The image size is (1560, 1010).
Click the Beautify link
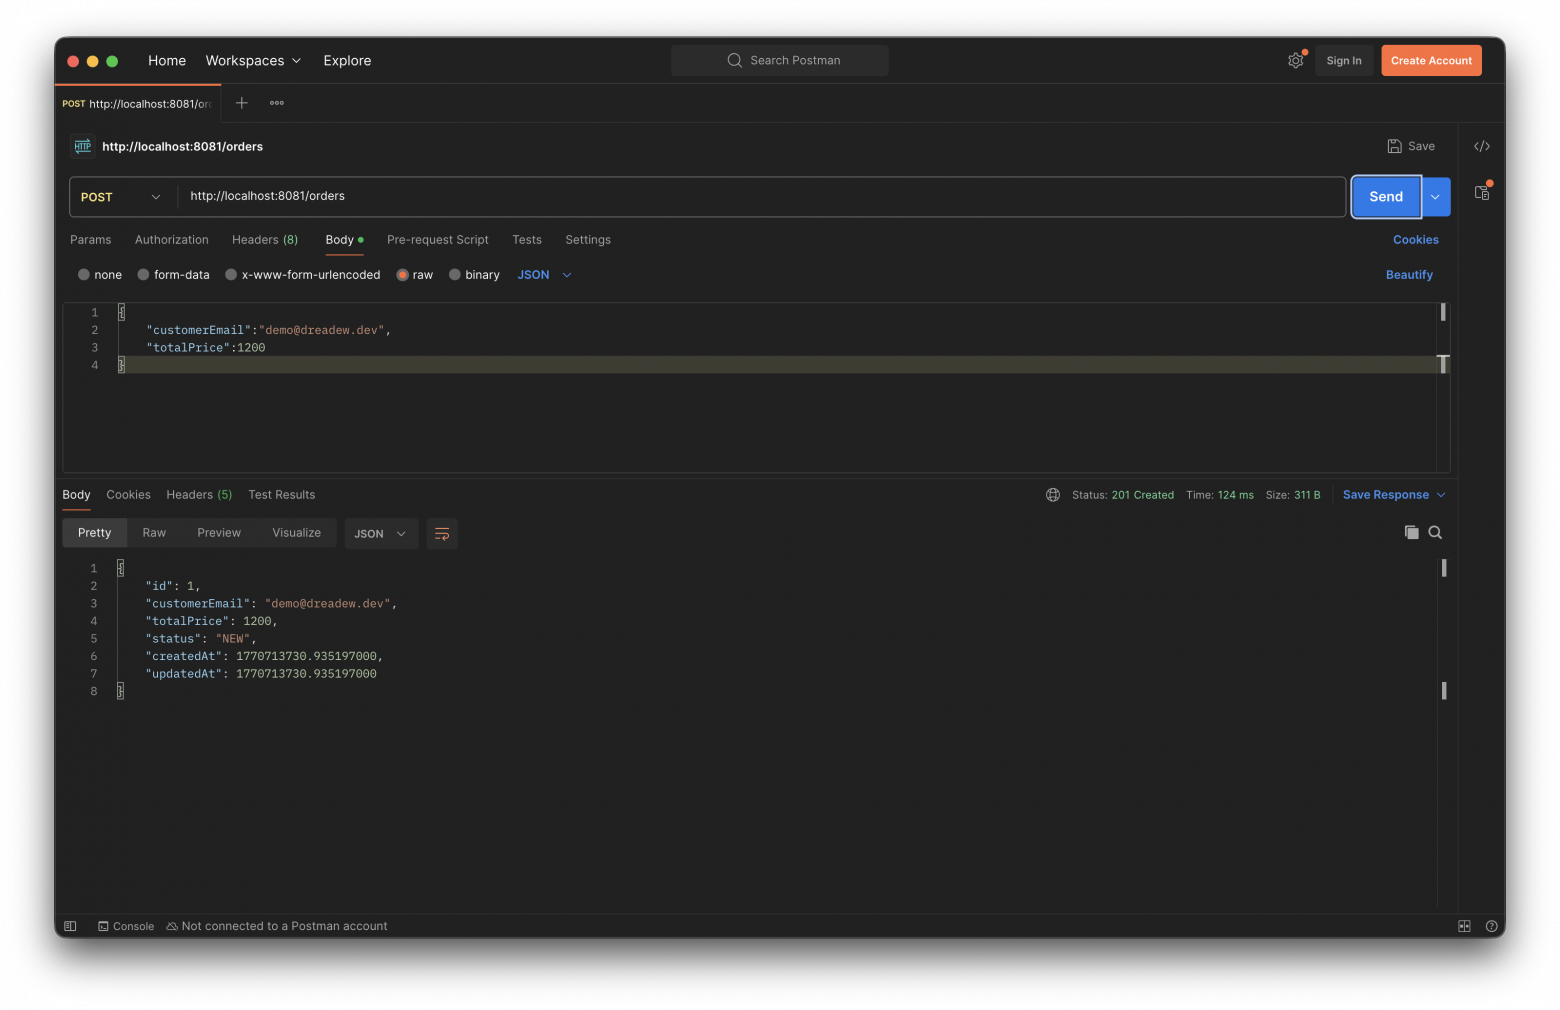[x=1409, y=275]
